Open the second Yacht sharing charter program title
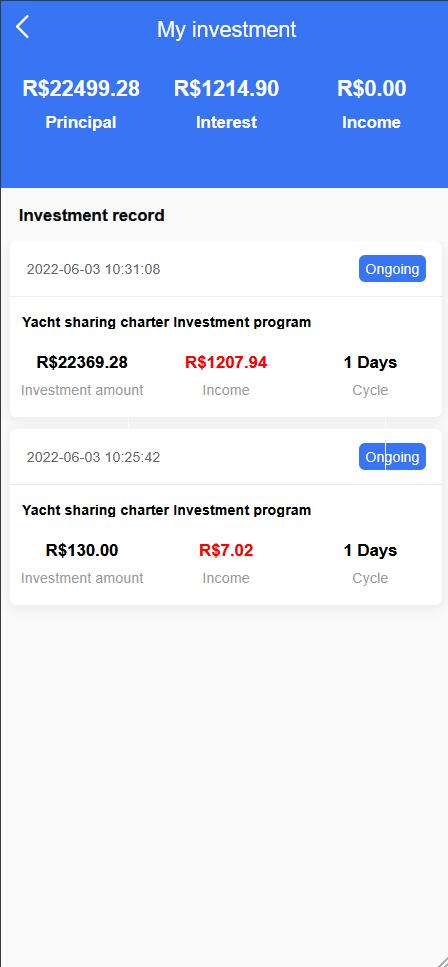 point(167,510)
